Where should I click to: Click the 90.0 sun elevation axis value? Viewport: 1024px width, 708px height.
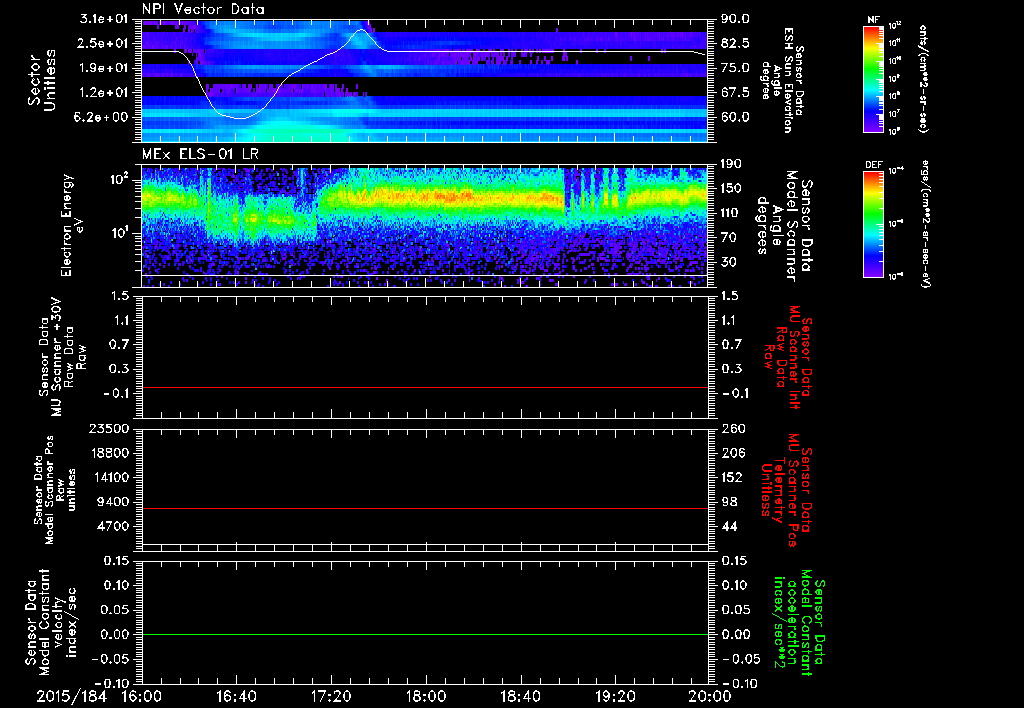735,19
